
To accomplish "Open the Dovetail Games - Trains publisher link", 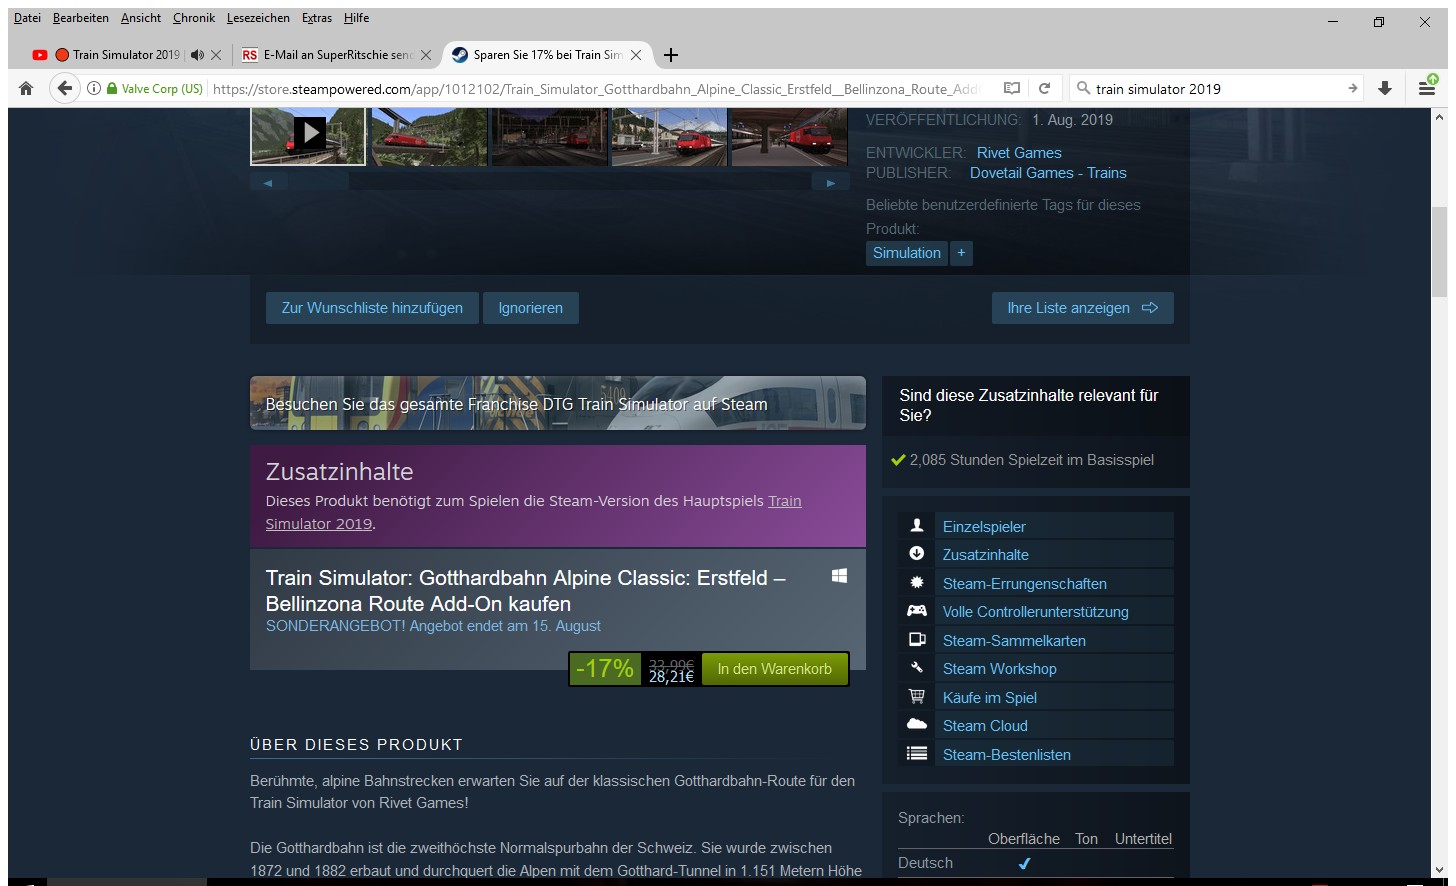I will click(x=1048, y=173).
